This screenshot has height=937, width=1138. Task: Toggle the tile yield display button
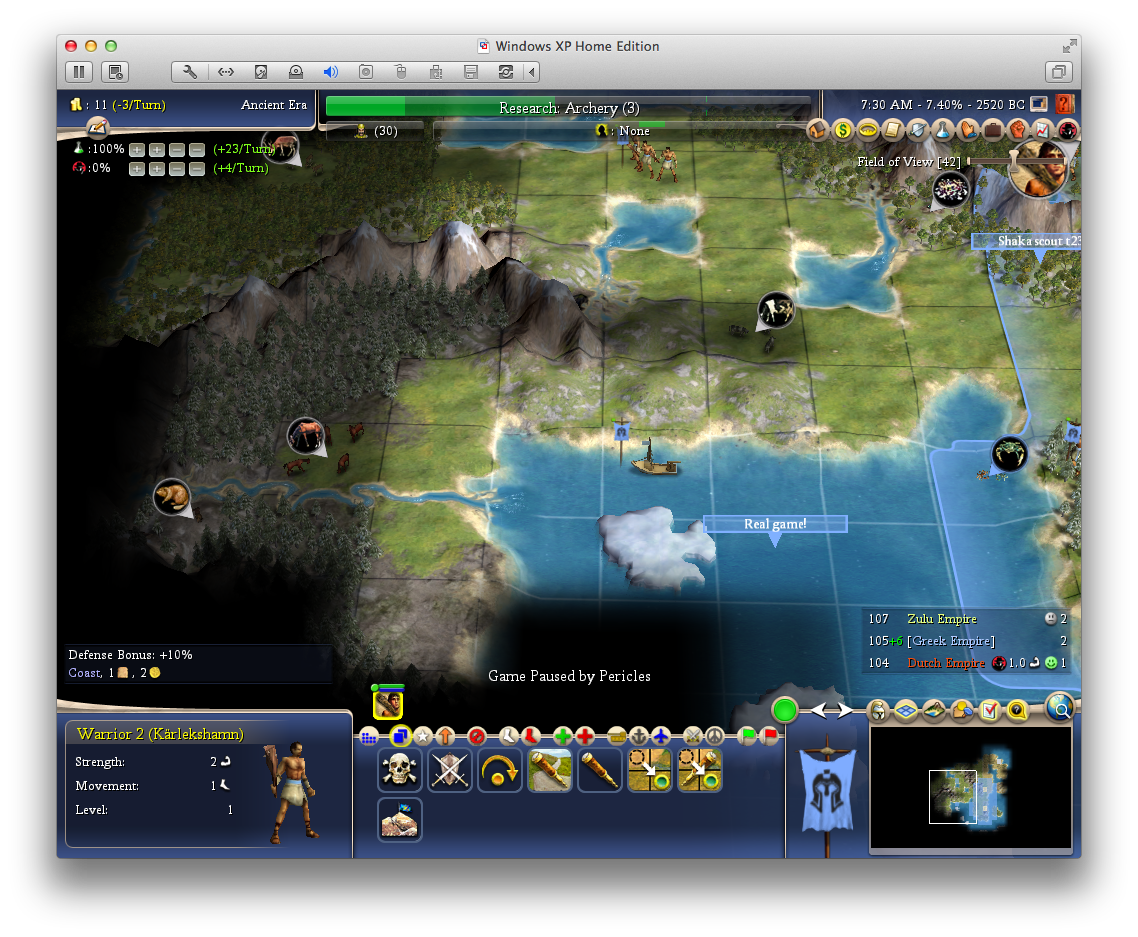[962, 711]
